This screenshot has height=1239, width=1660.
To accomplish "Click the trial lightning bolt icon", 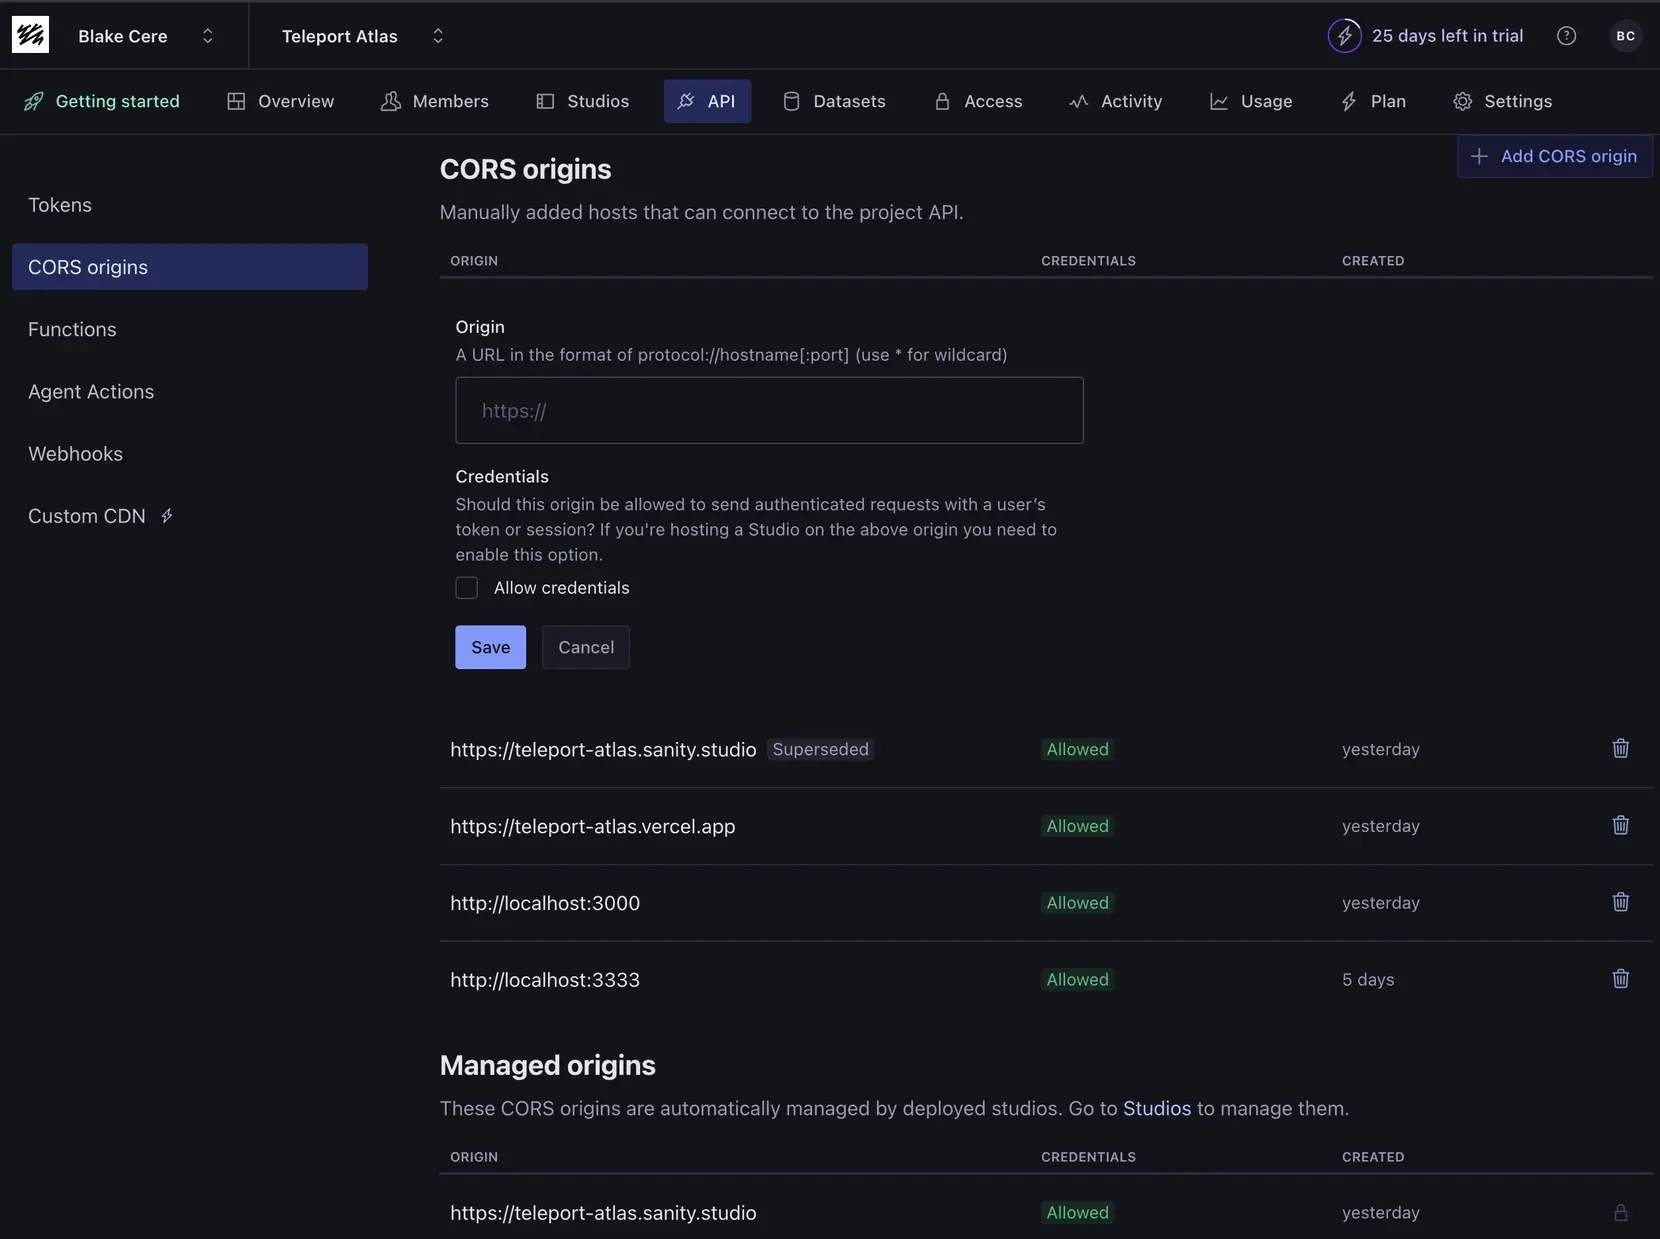I will 1344,36.
